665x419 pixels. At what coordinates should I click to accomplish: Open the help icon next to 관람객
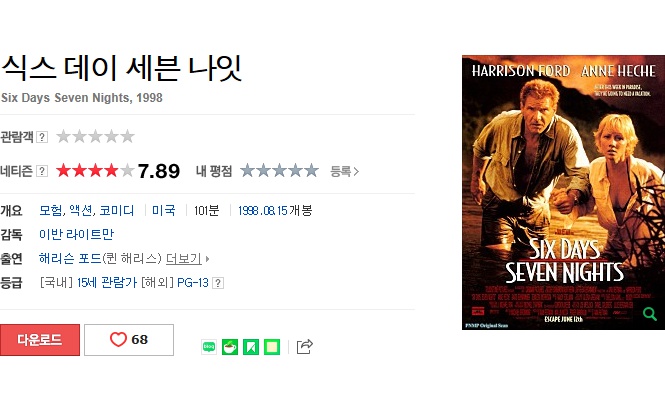(42, 137)
